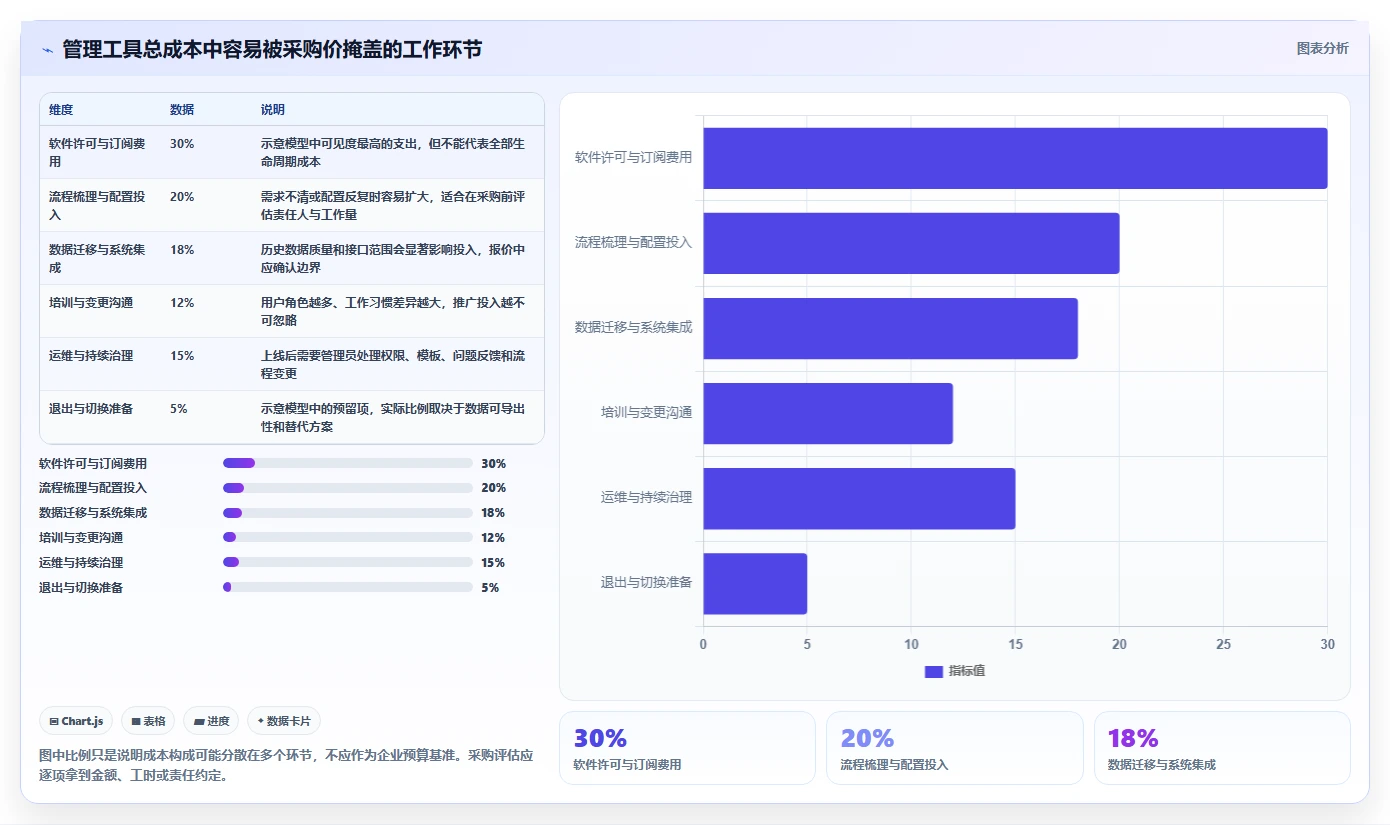Click the chart bar for 流程梳理与配置投入

tap(911, 243)
